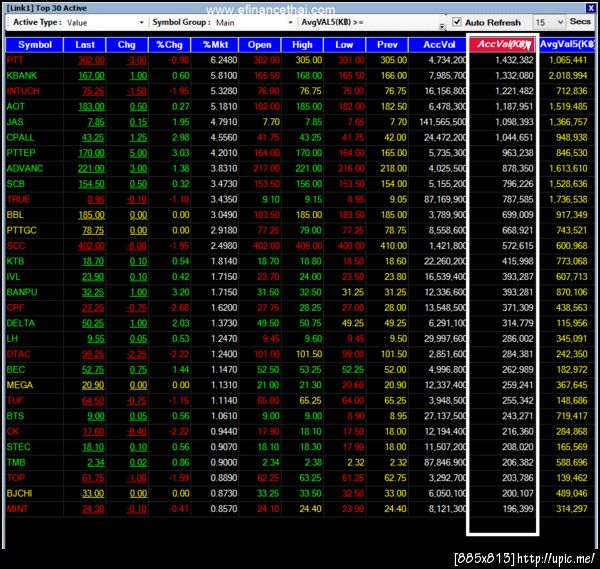Image resolution: width=600 pixels, height=569 pixels.
Task: Select the DTAC symbol
Action: click(18, 354)
